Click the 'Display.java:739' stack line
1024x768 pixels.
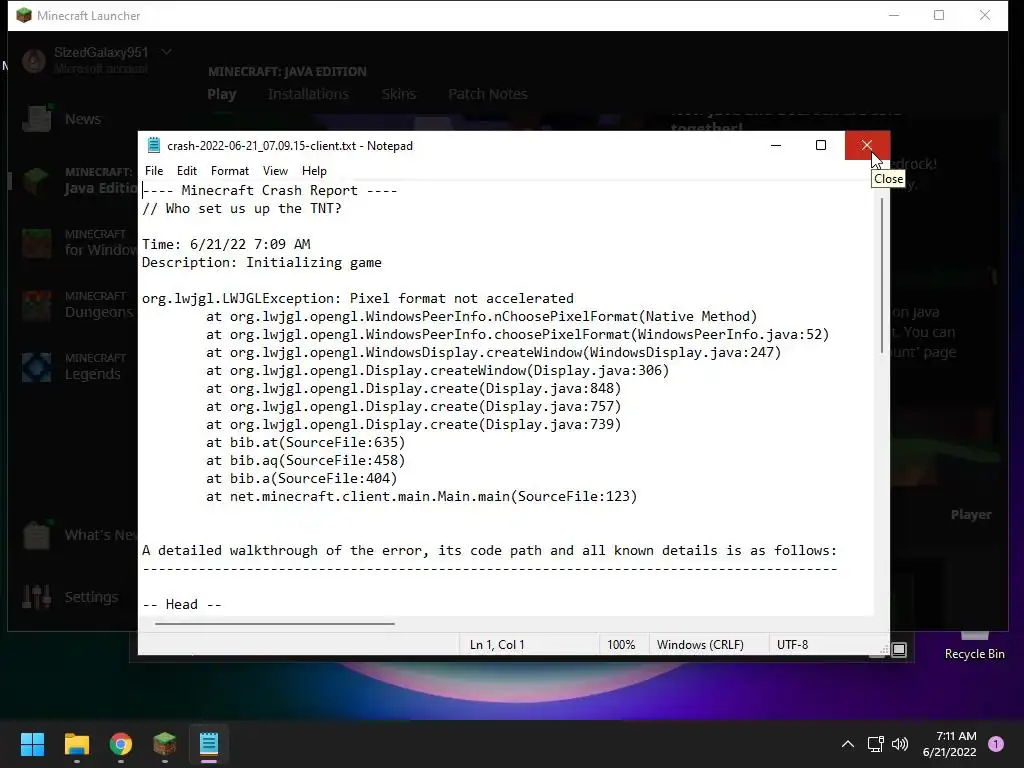coord(413,424)
